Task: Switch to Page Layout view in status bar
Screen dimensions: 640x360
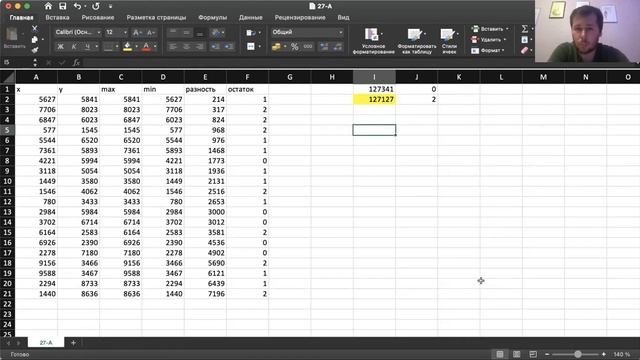Action: pos(516,354)
